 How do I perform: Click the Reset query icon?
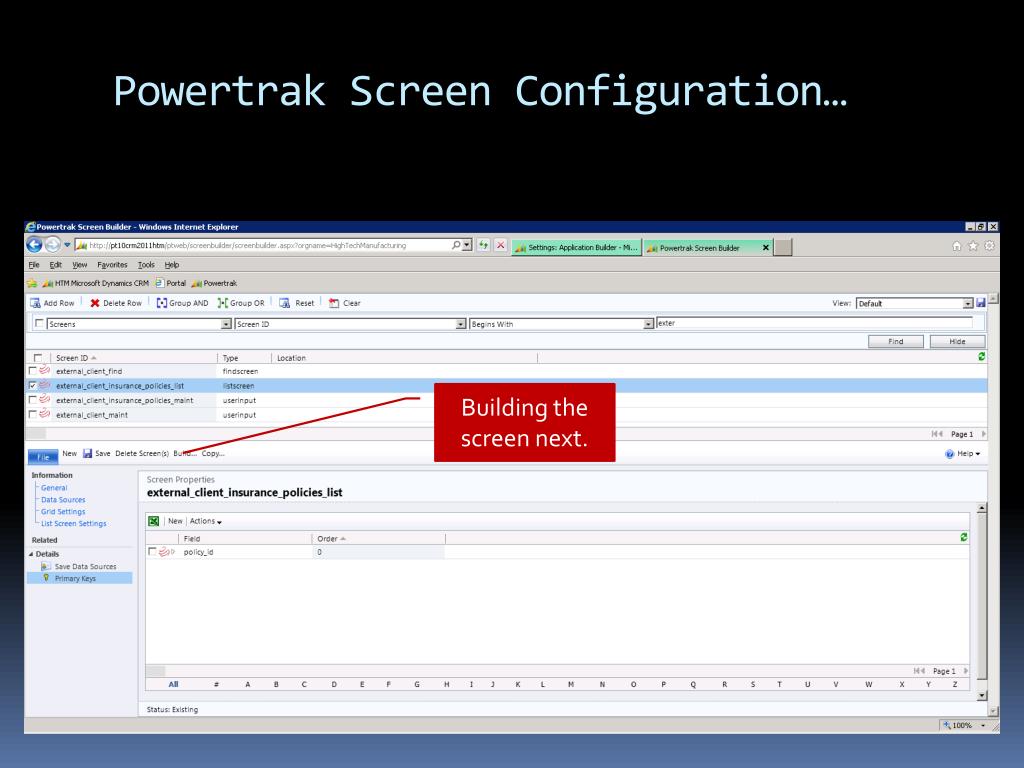(x=284, y=303)
